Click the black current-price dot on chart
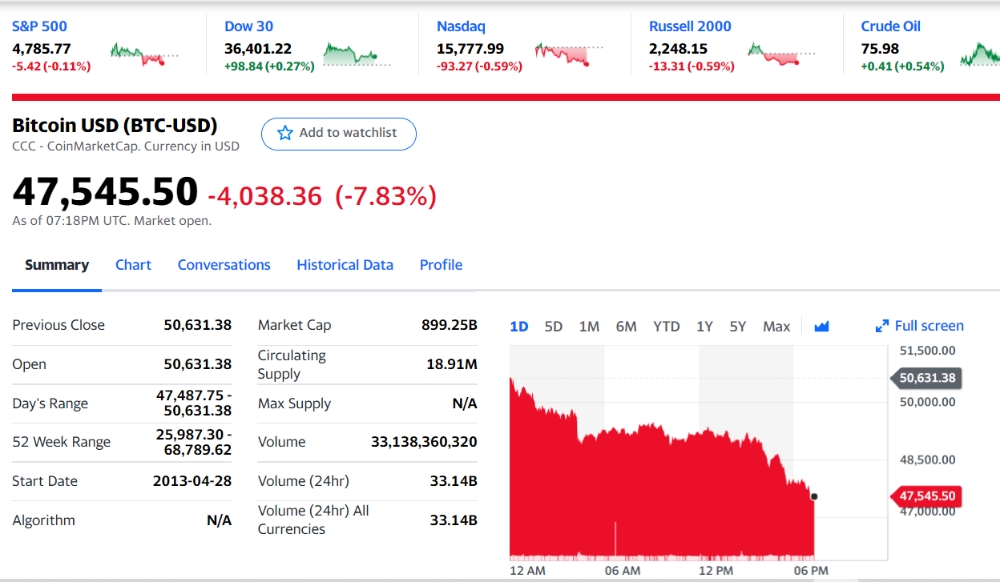1000x582 pixels. point(814,497)
